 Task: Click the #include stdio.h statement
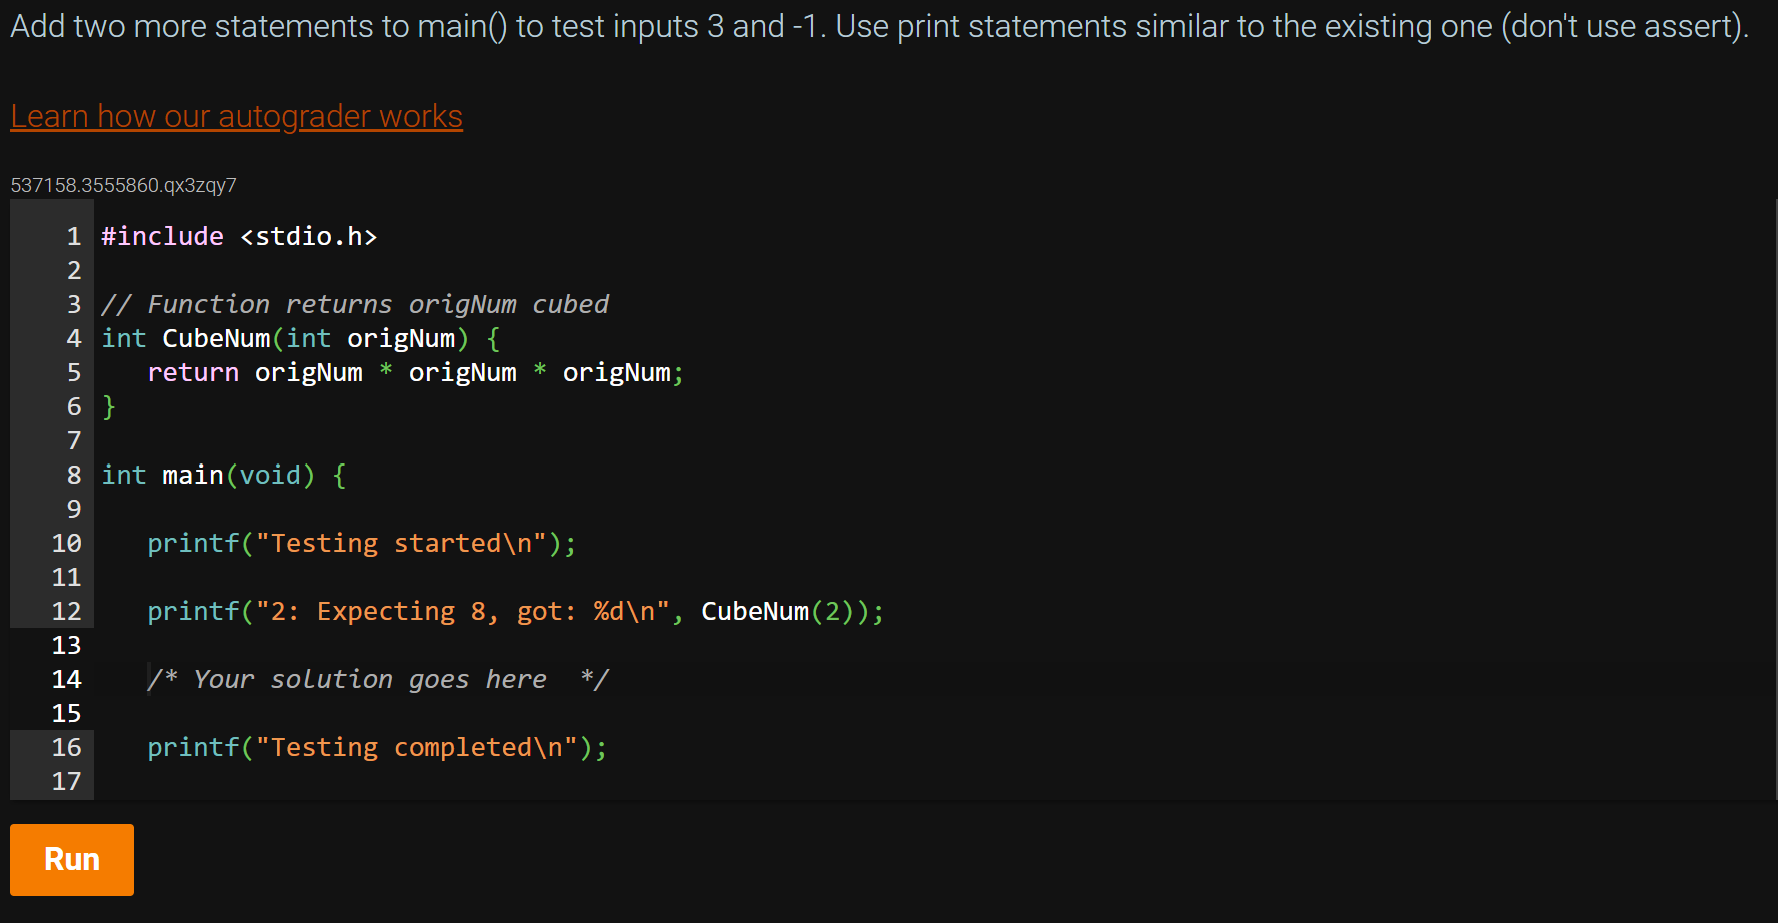tap(239, 236)
